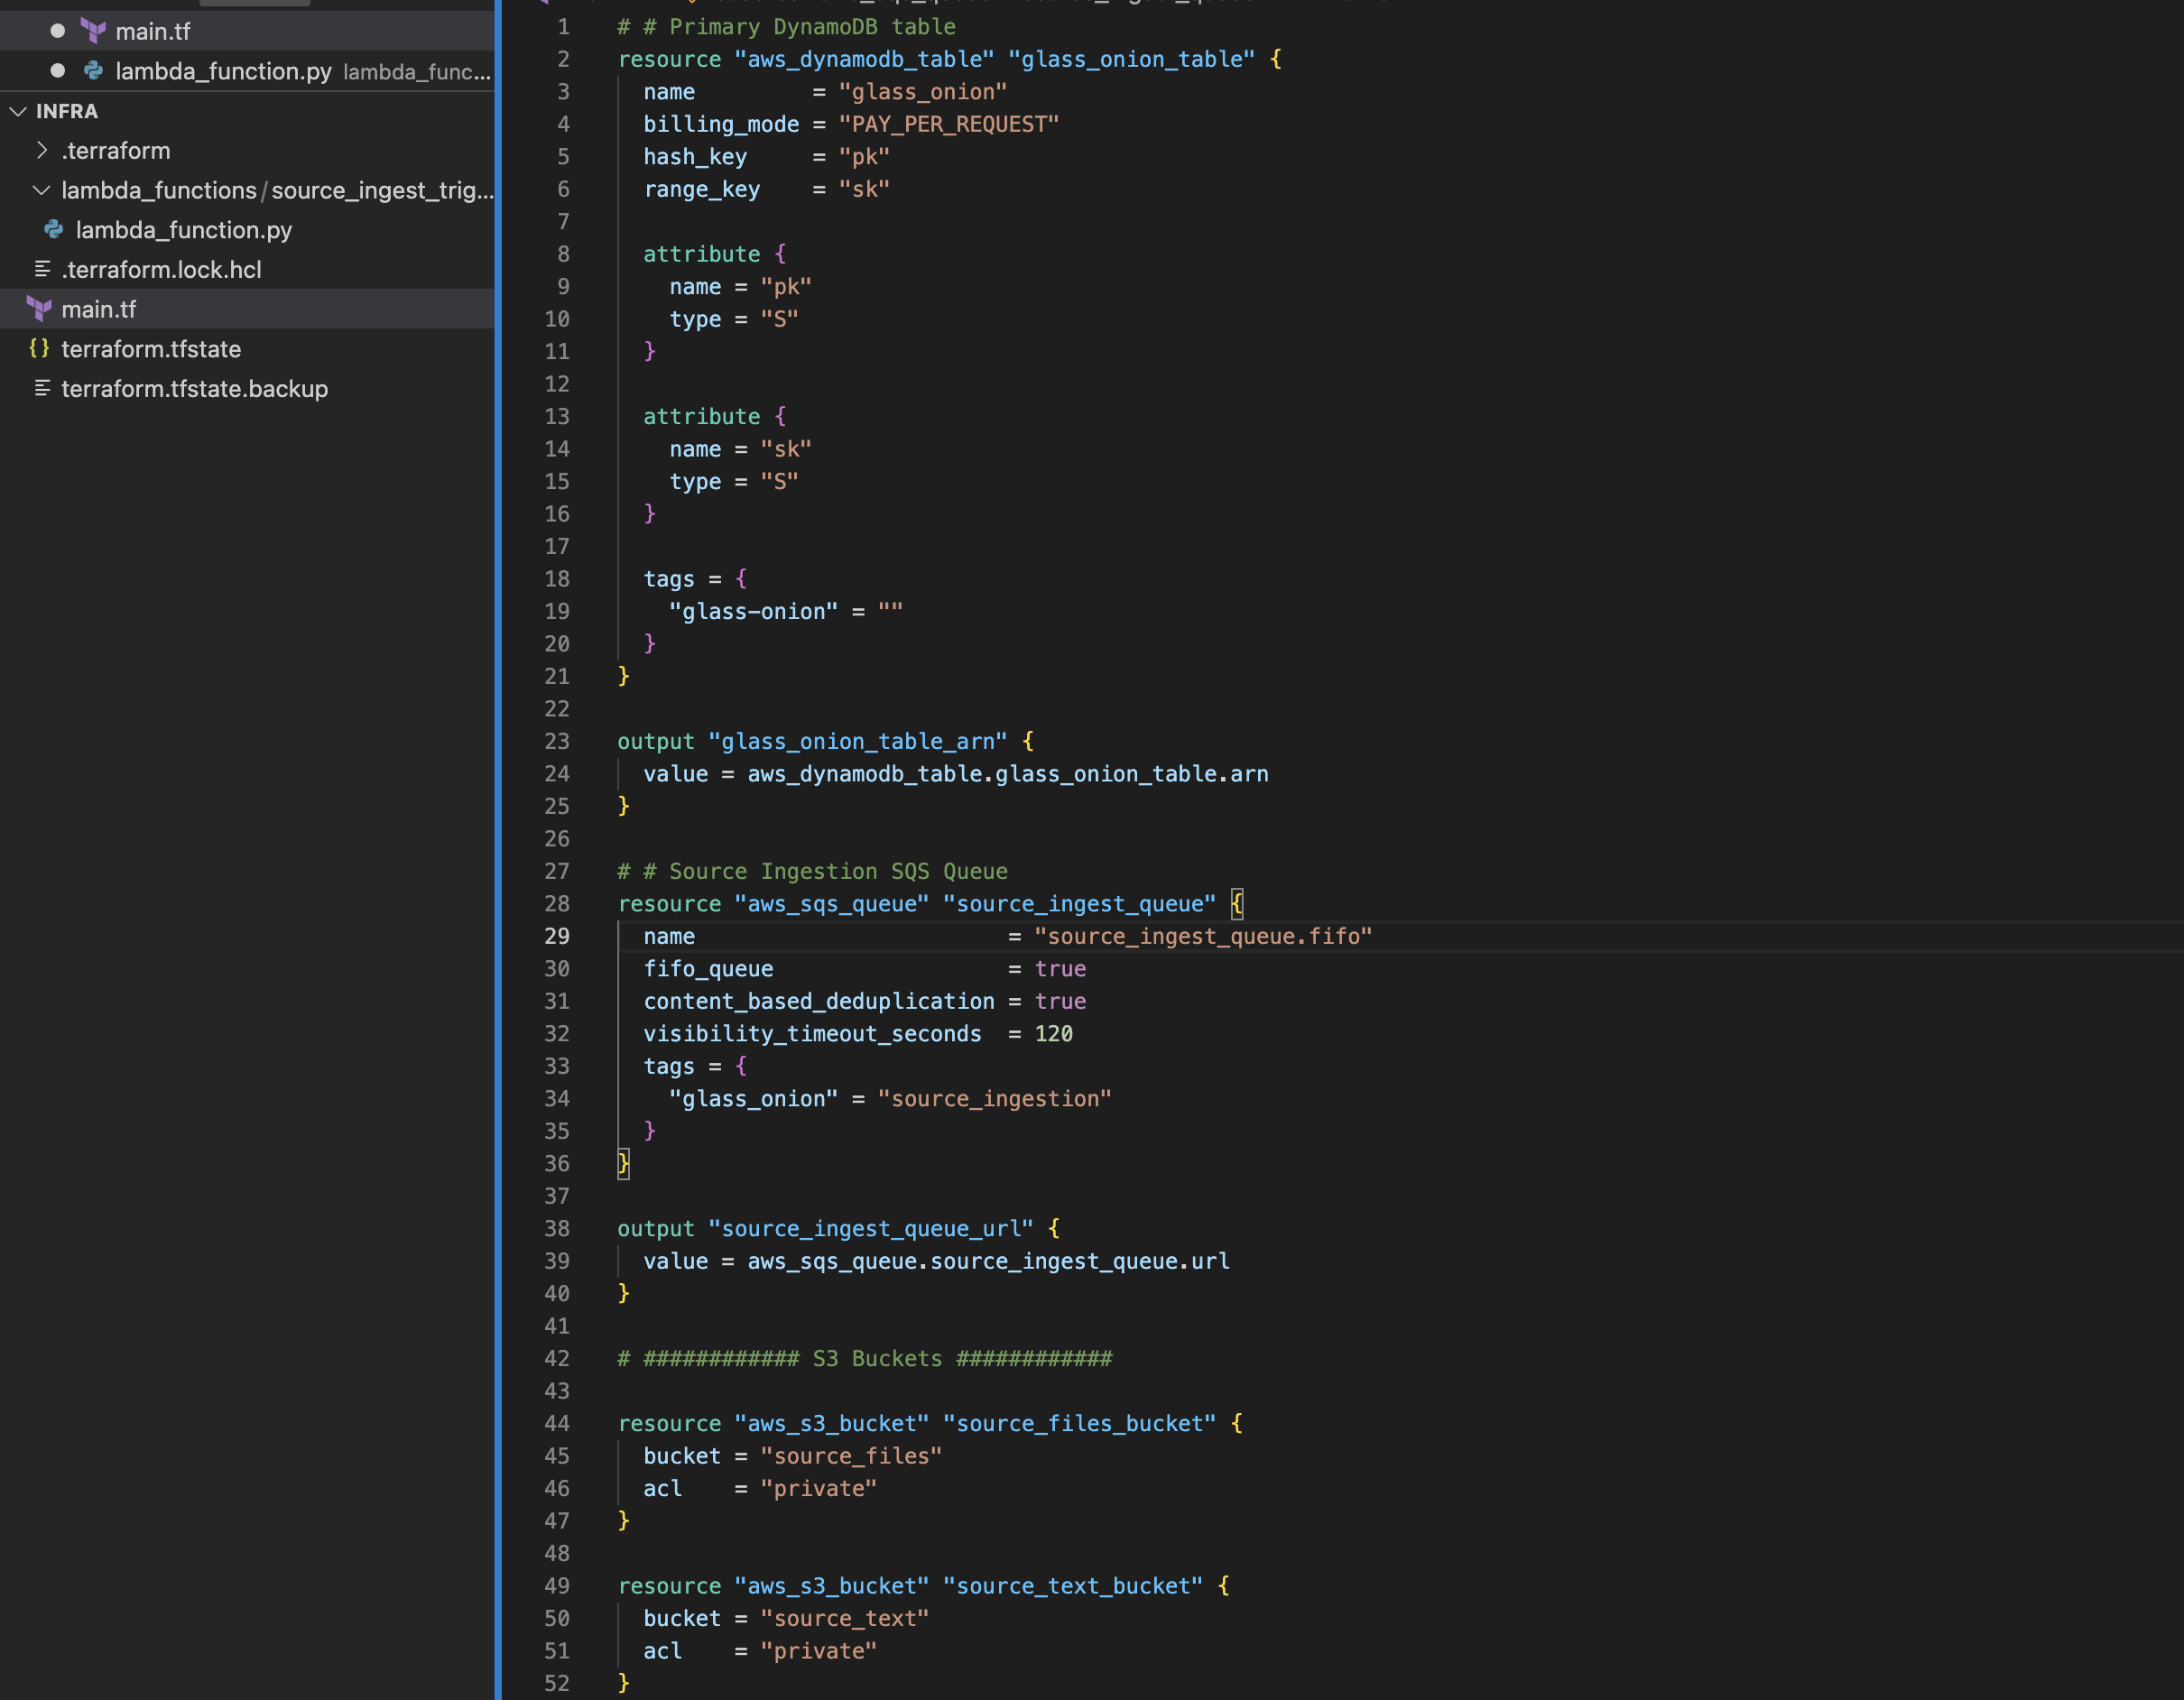Viewport: 2184px width, 1700px height.
Task: Click curly braces icon of terraform.tfstate
Action: click(x=39, y=349)
